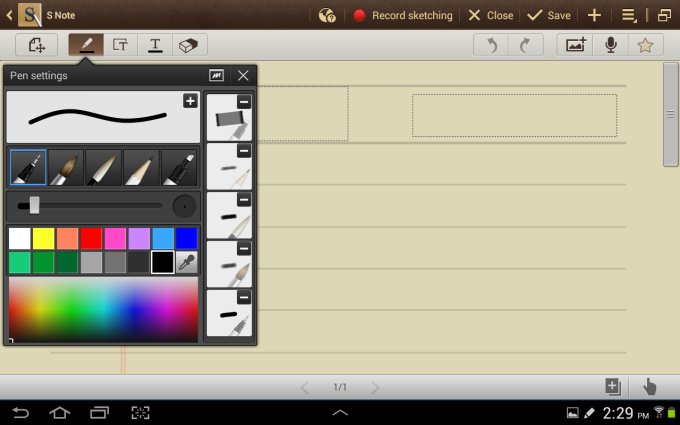Pick a color from the spectrum gradient
Image resolution: width=680 pixels, height=425 pixels.
(103, 310)
